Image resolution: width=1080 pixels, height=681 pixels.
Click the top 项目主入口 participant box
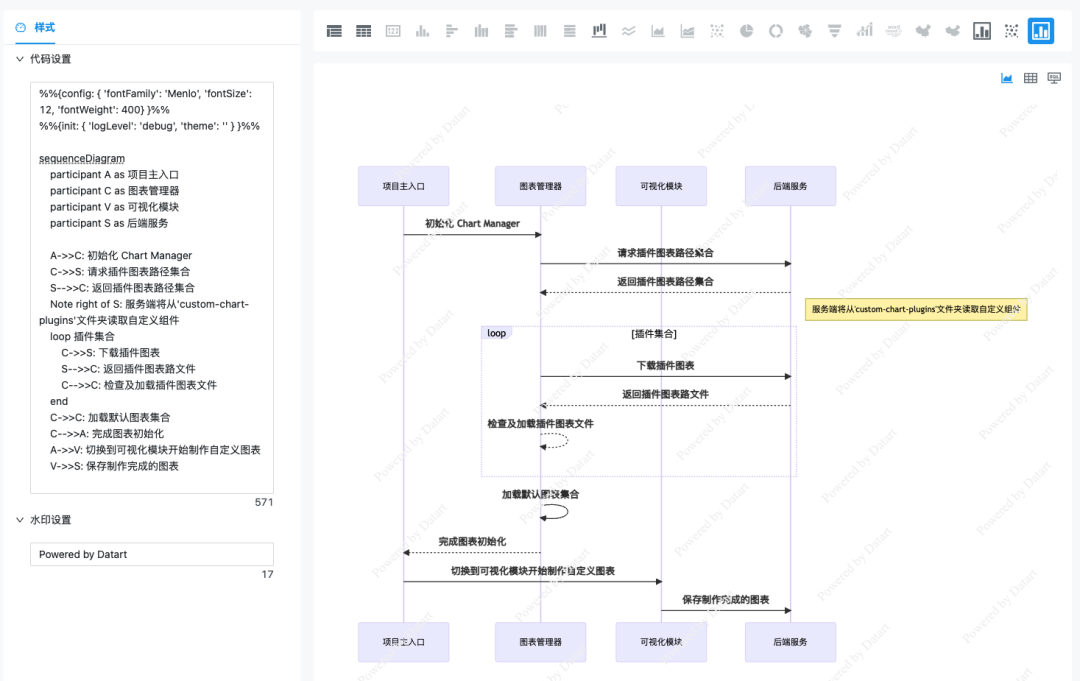coord(404,186)
